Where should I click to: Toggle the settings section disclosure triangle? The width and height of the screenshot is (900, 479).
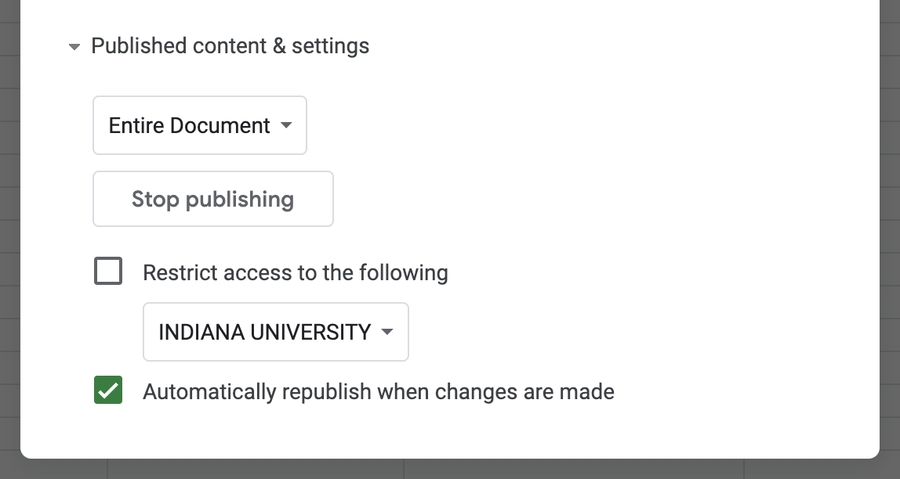(74, 47)
